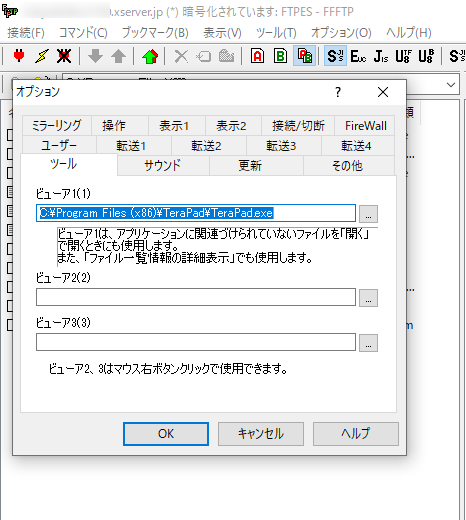Select Binary transfer mode (B icon)
Image resolution: width=466 pixels, height=520 pixels.
coord(281,56)
